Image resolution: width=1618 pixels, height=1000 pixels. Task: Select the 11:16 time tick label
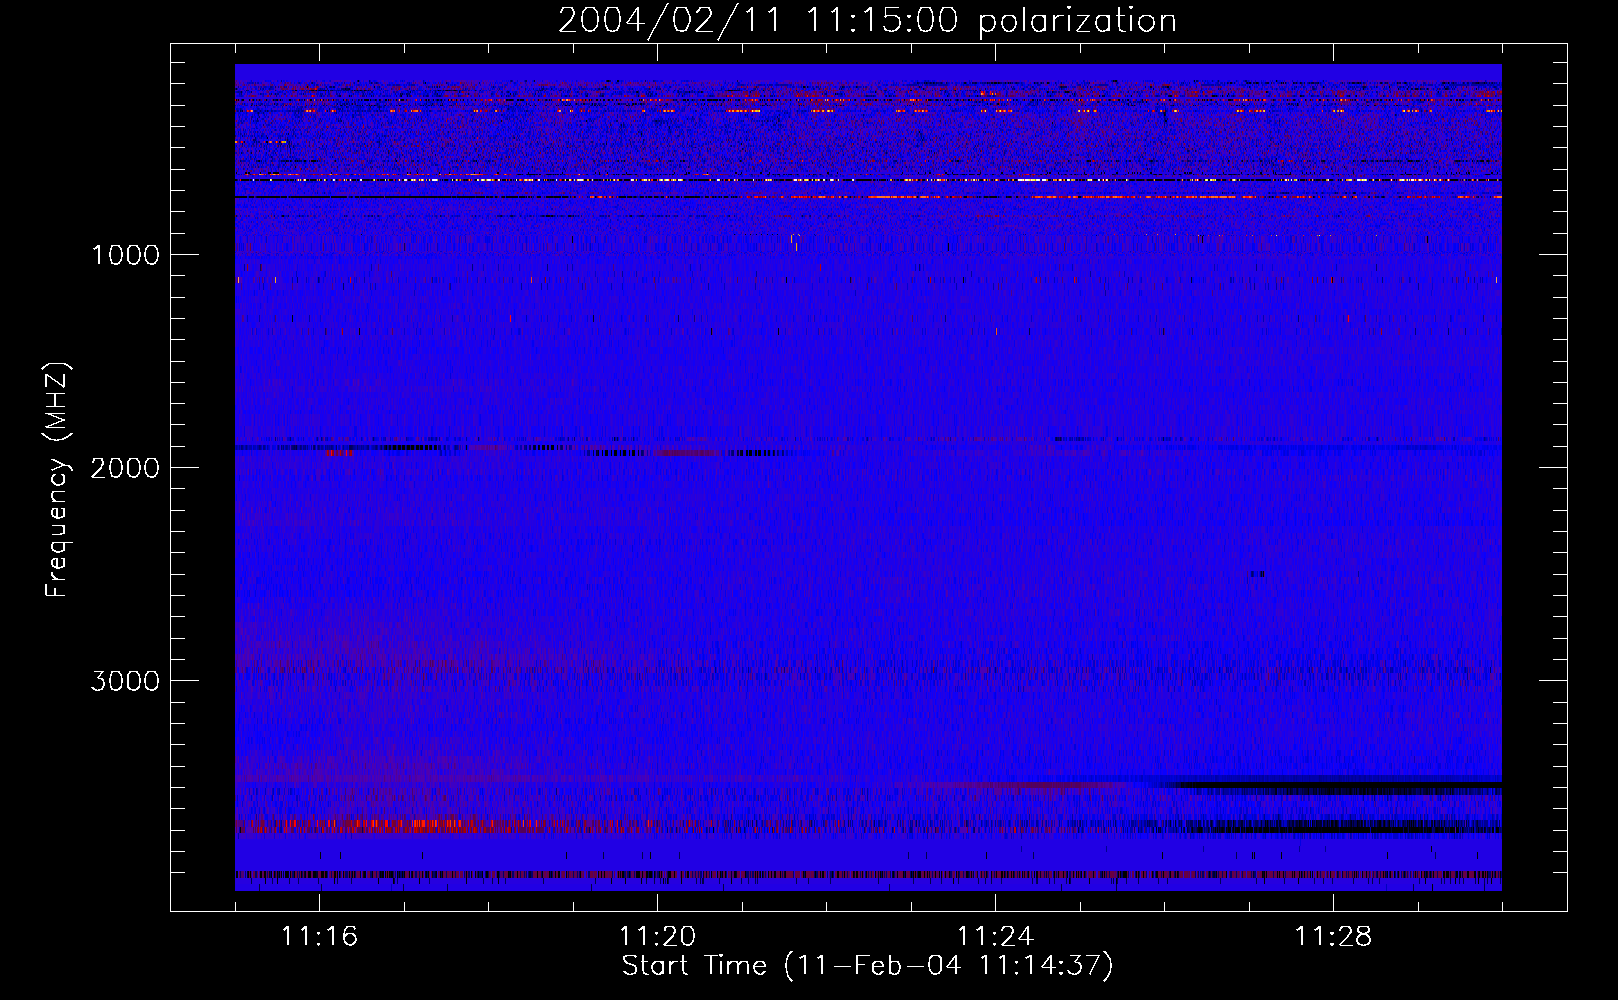tap(319, 936)
